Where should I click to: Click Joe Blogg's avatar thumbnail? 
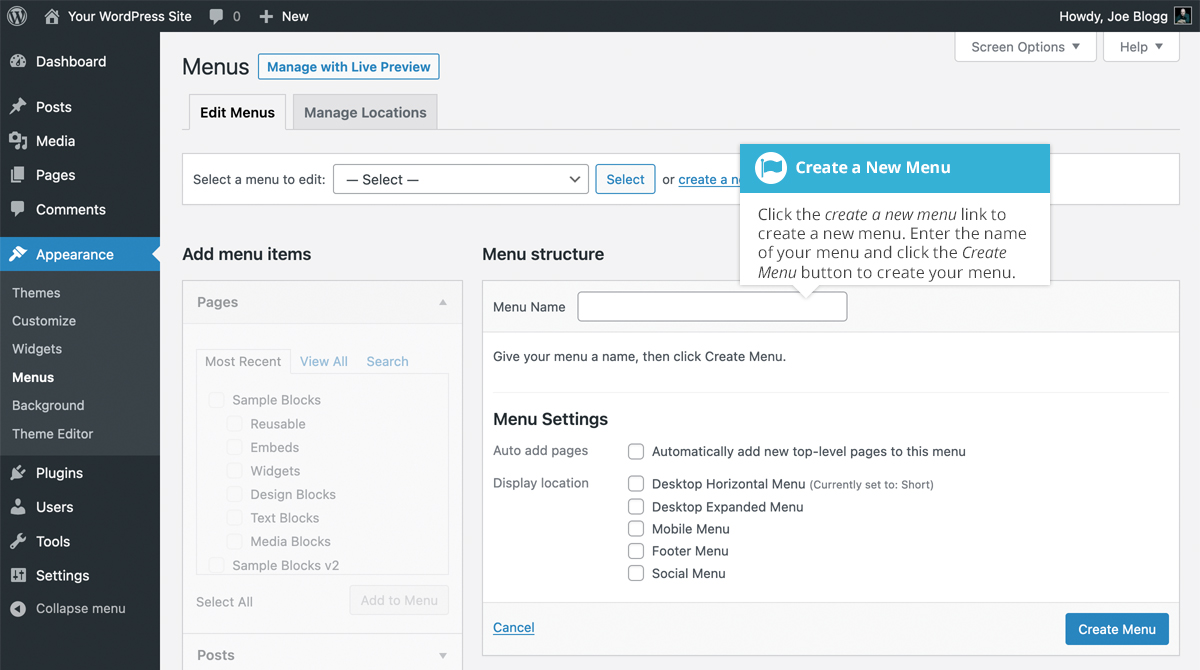point(1182,16)
